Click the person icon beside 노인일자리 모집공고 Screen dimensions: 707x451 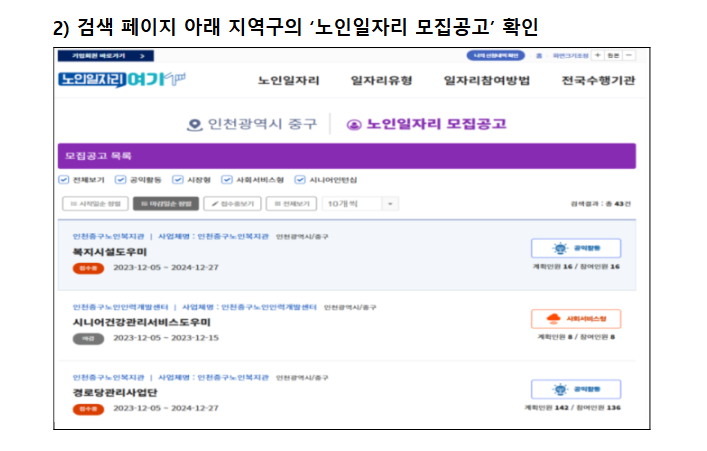pyautogui.click(x=354, y=124)
